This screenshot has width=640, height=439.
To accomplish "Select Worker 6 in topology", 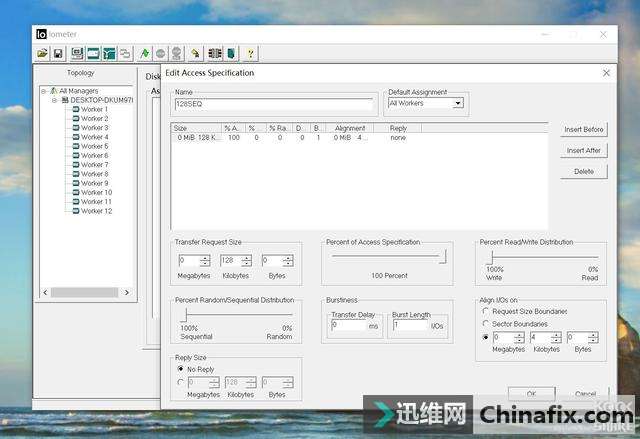I will (x=94, y=155).
